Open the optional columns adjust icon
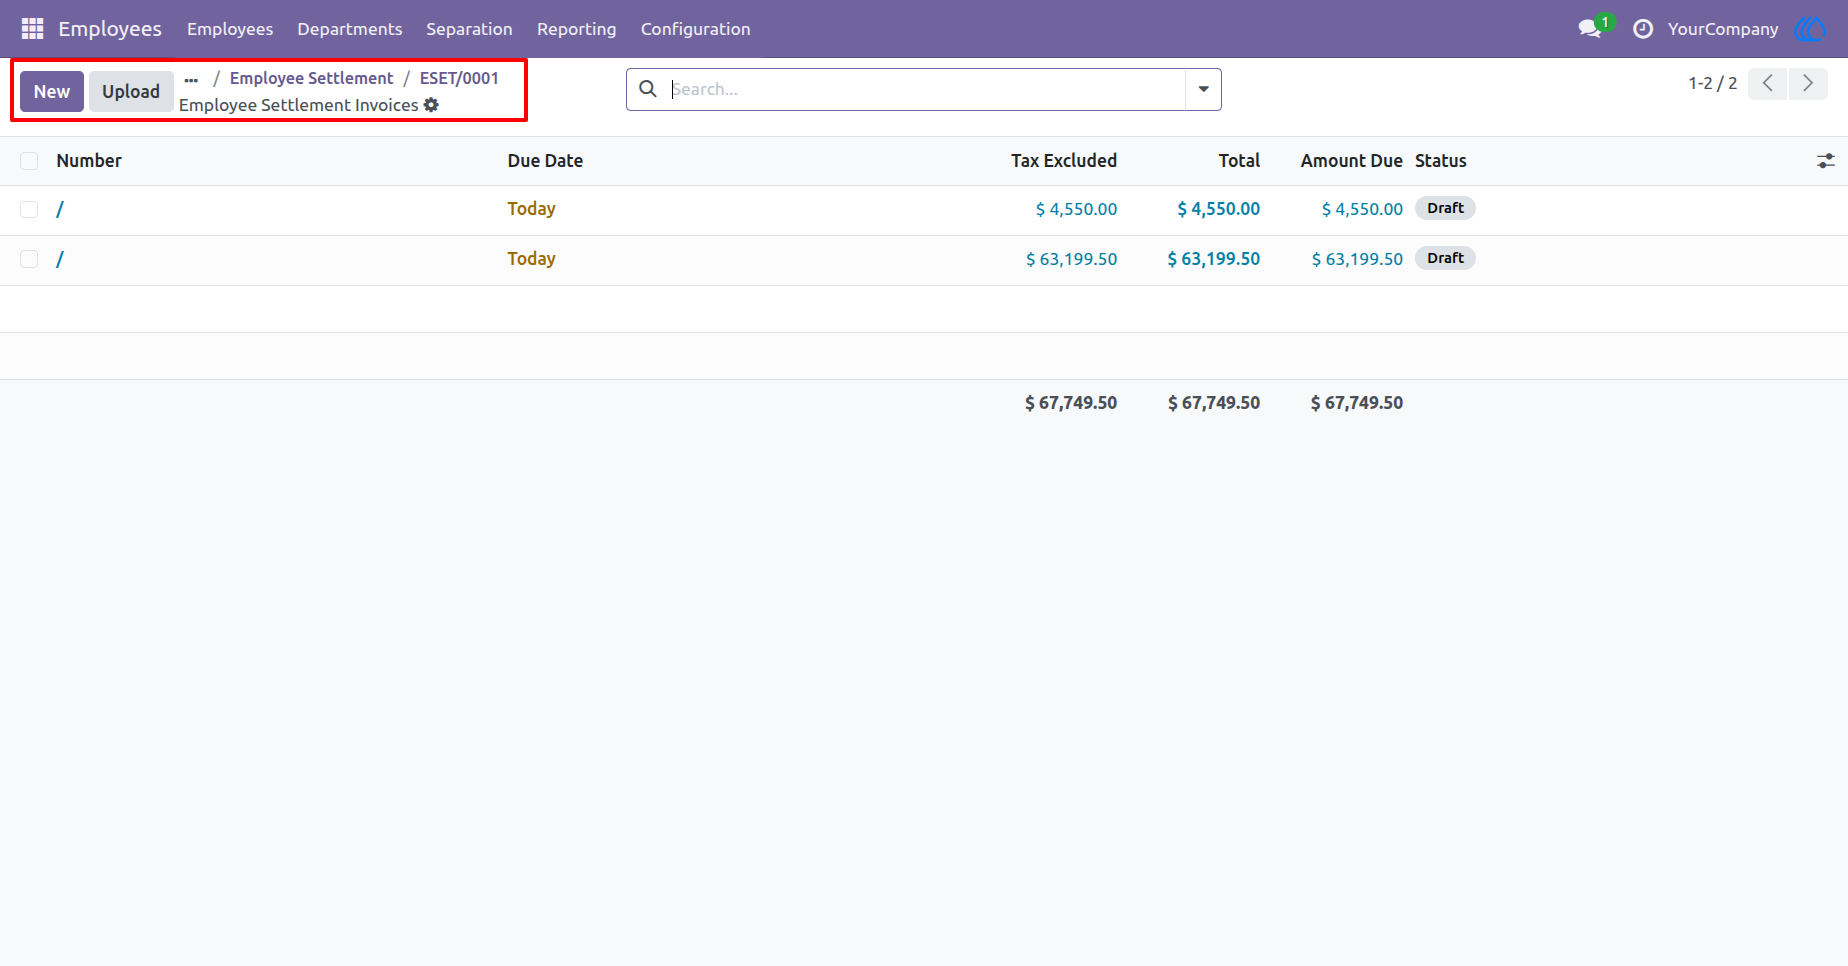The image size is (1848, 966). coord(1826,161)
